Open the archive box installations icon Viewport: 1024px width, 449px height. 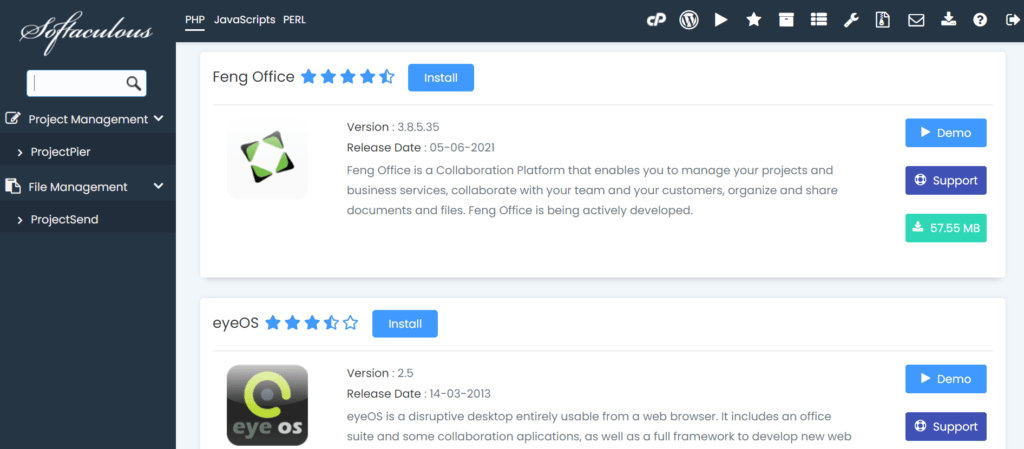786,20
